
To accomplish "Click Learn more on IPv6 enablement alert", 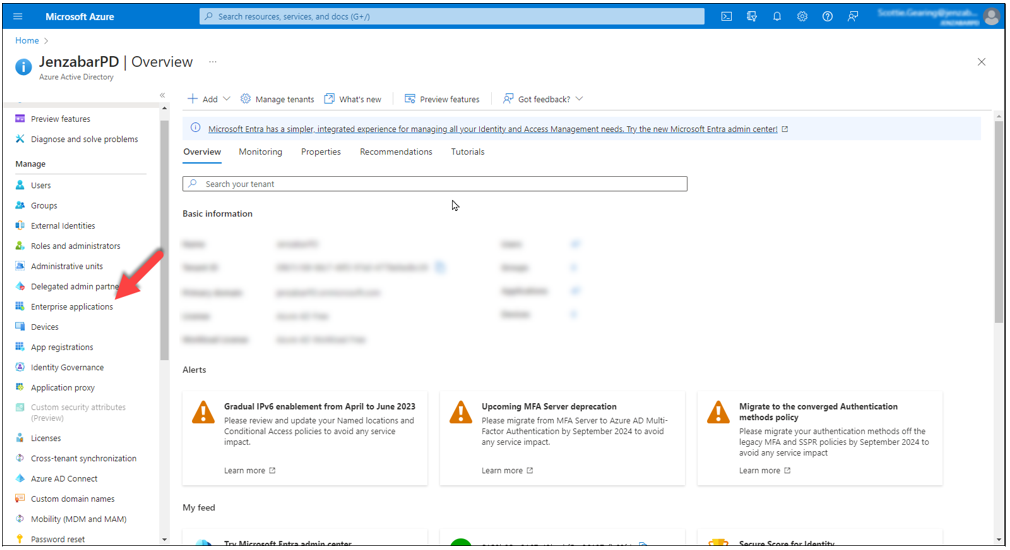I will 250,470.
